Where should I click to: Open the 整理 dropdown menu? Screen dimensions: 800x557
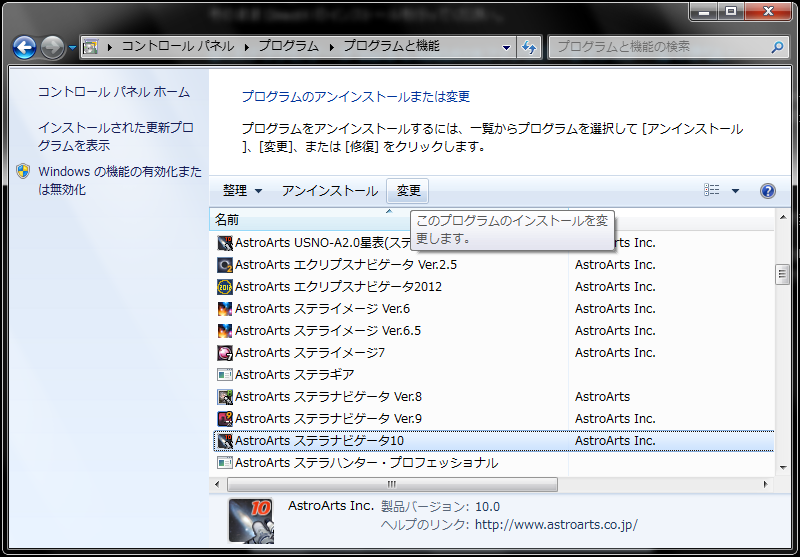pyautogui.click(x=242, y=191)
